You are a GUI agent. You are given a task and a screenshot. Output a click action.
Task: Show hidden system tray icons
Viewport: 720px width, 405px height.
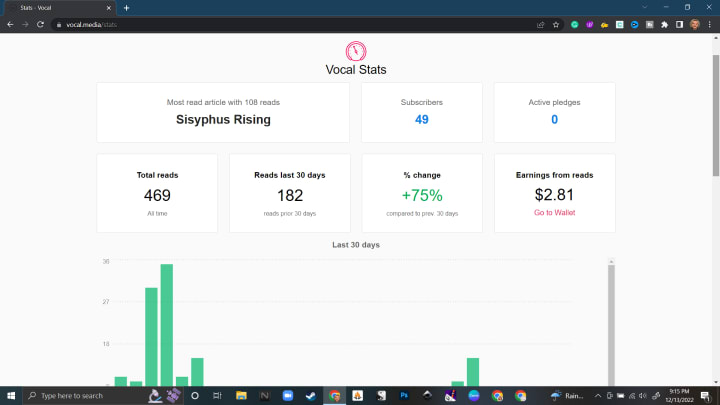tap(598, 395)
